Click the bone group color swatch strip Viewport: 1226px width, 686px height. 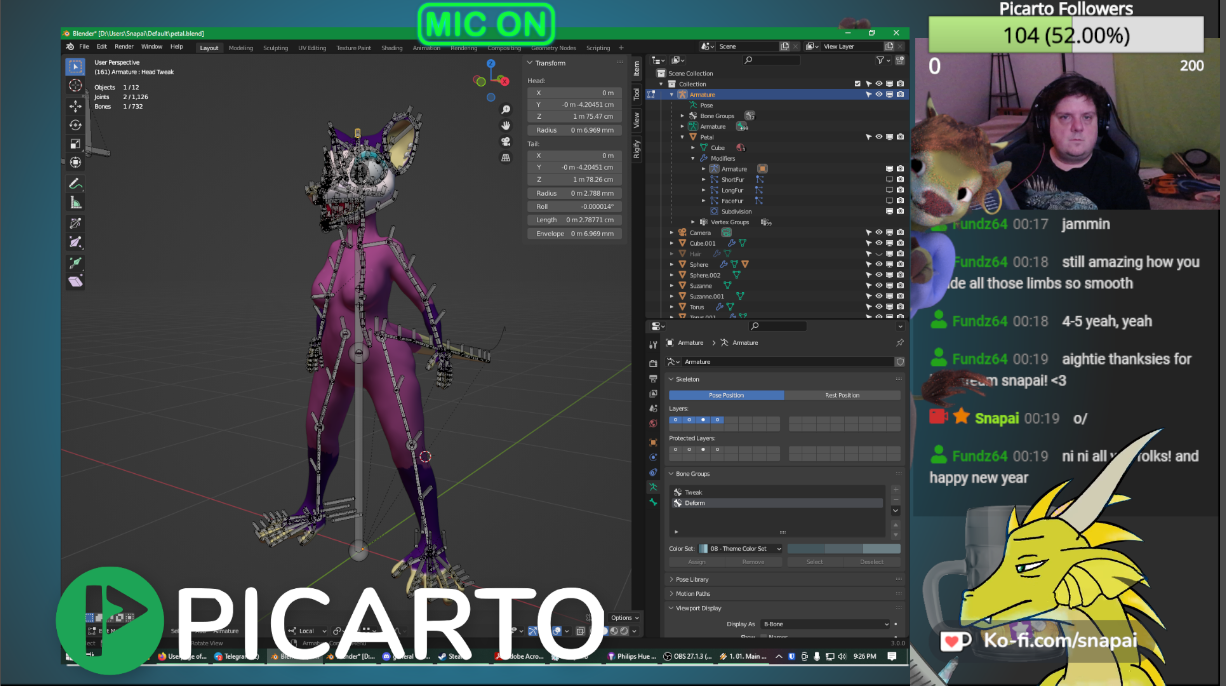[x=844, y=548]
